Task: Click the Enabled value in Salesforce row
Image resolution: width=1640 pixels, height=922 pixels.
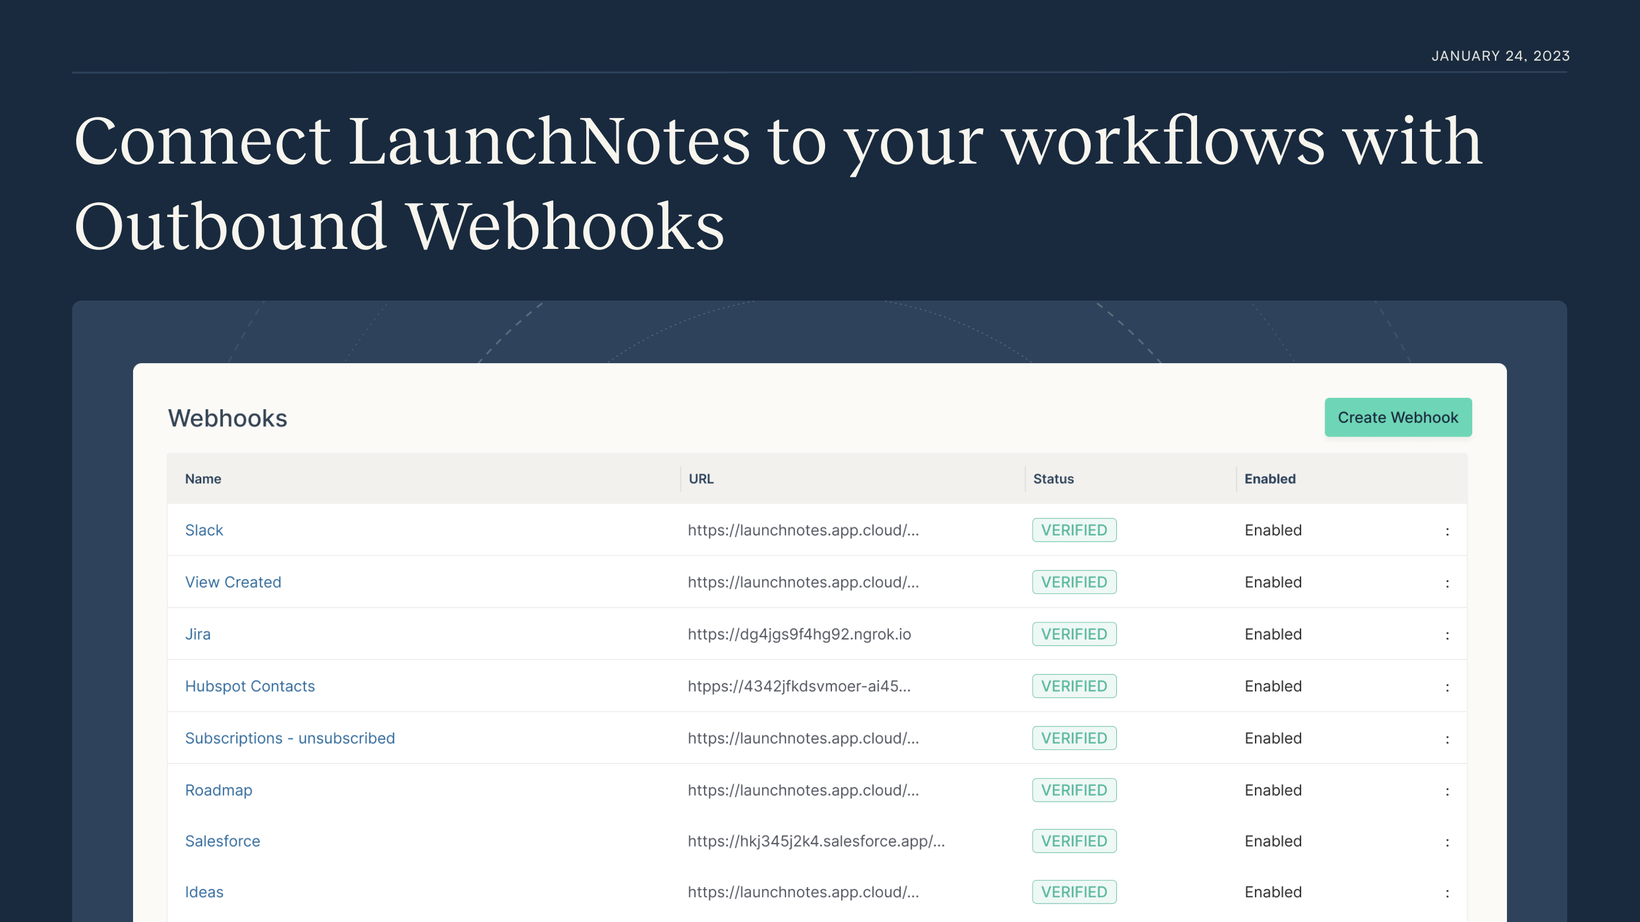Action: [x=1273, y=841]
